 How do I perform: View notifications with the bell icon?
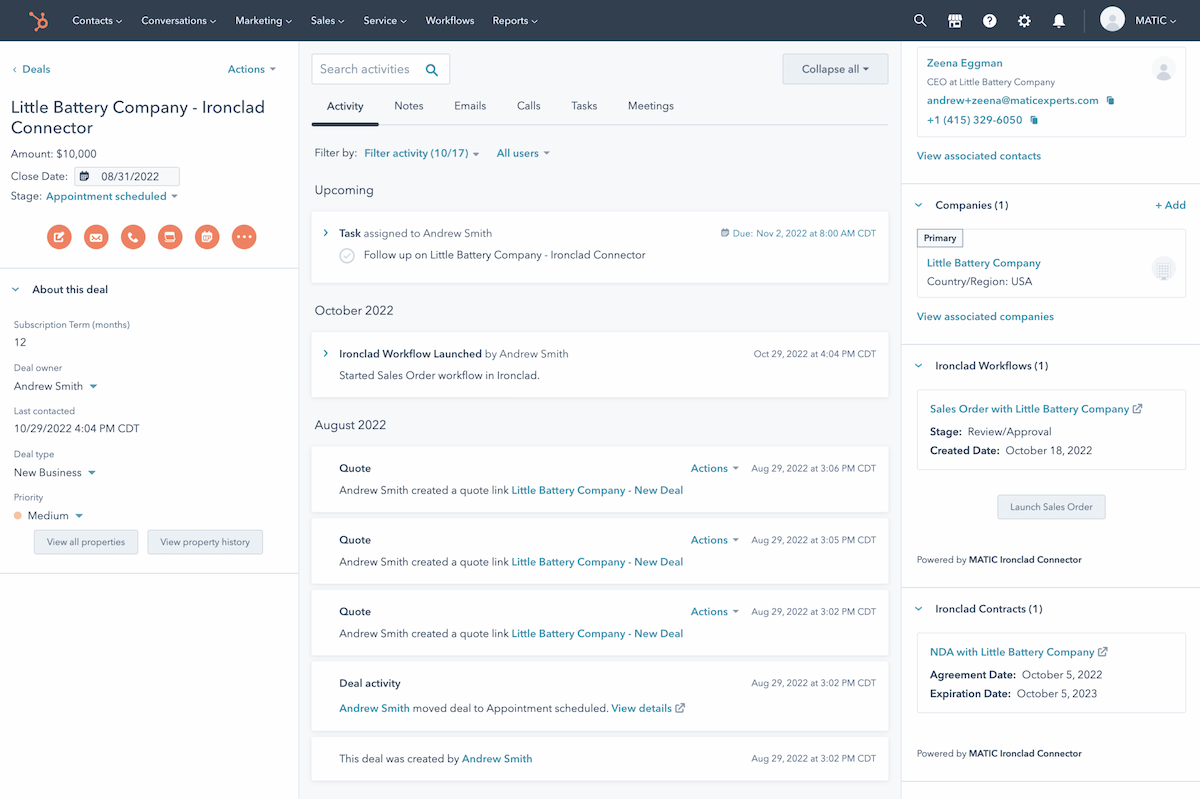coord(1059,20)
